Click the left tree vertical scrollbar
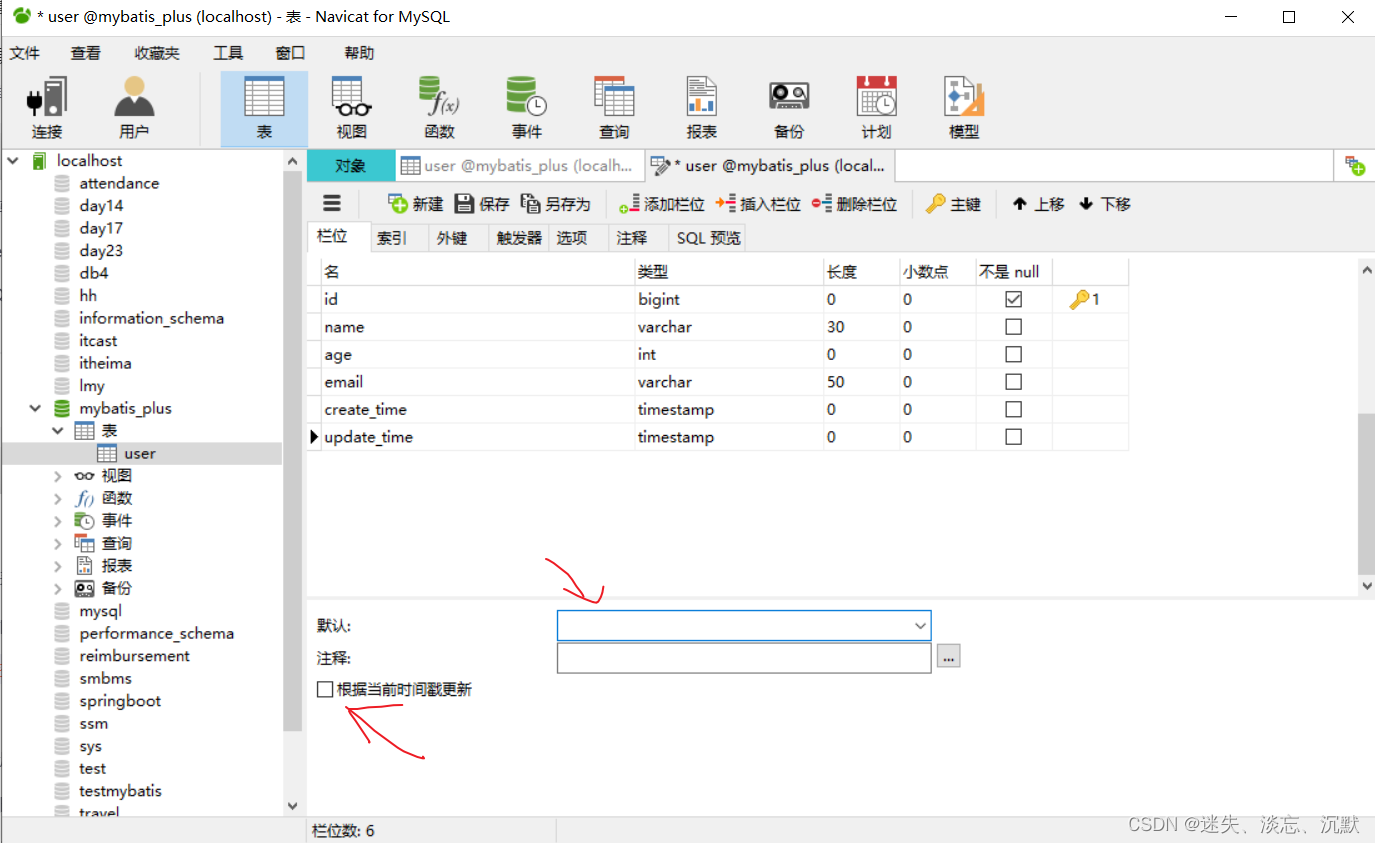Screen dimensions: 1375x843 293,450
